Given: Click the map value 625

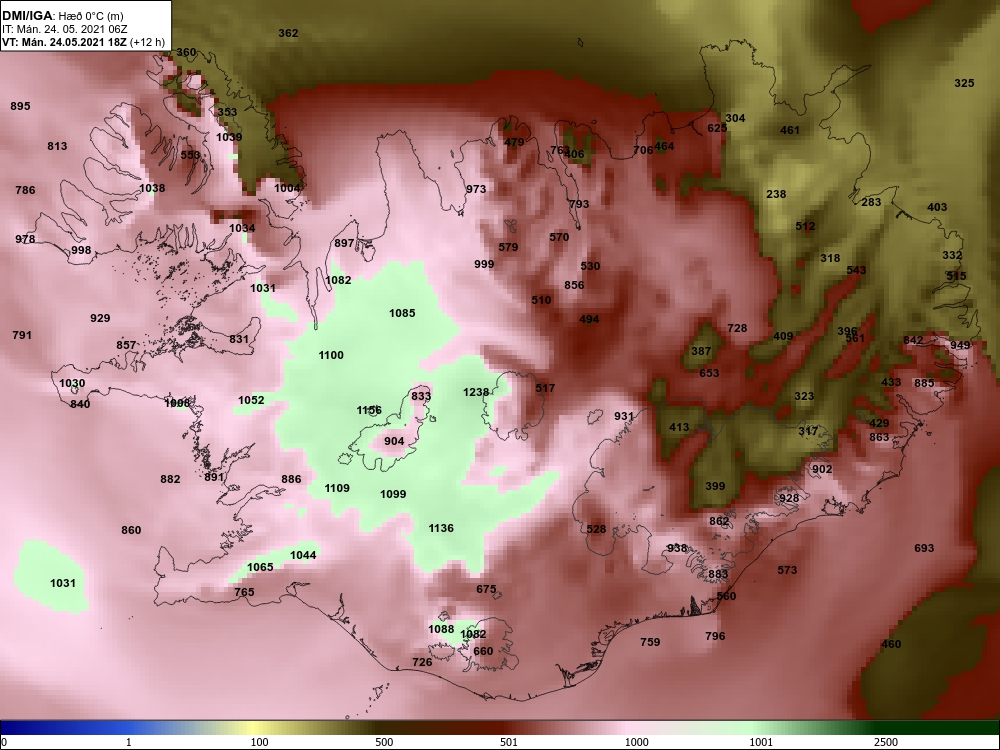Looking at the screenshot, I should click(717, 128).
